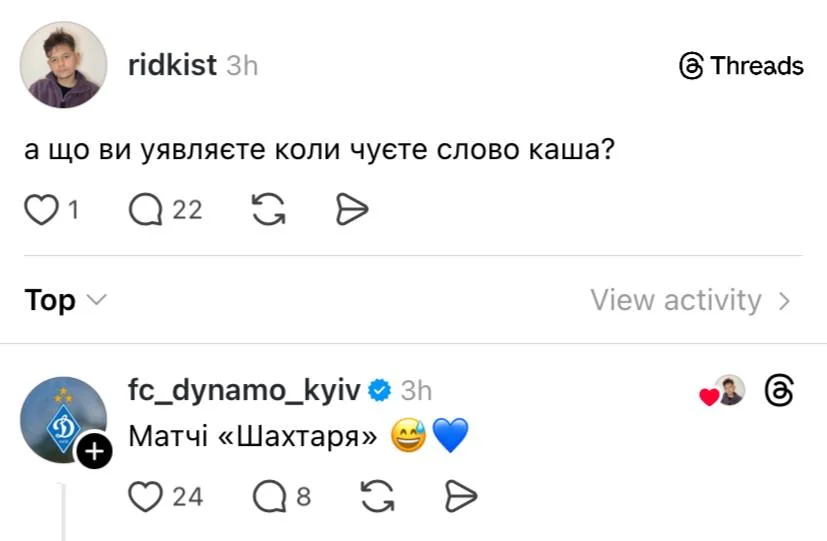Open View activity
The width and height of the screenshot is (827, 541).
[x=690, y=300]
